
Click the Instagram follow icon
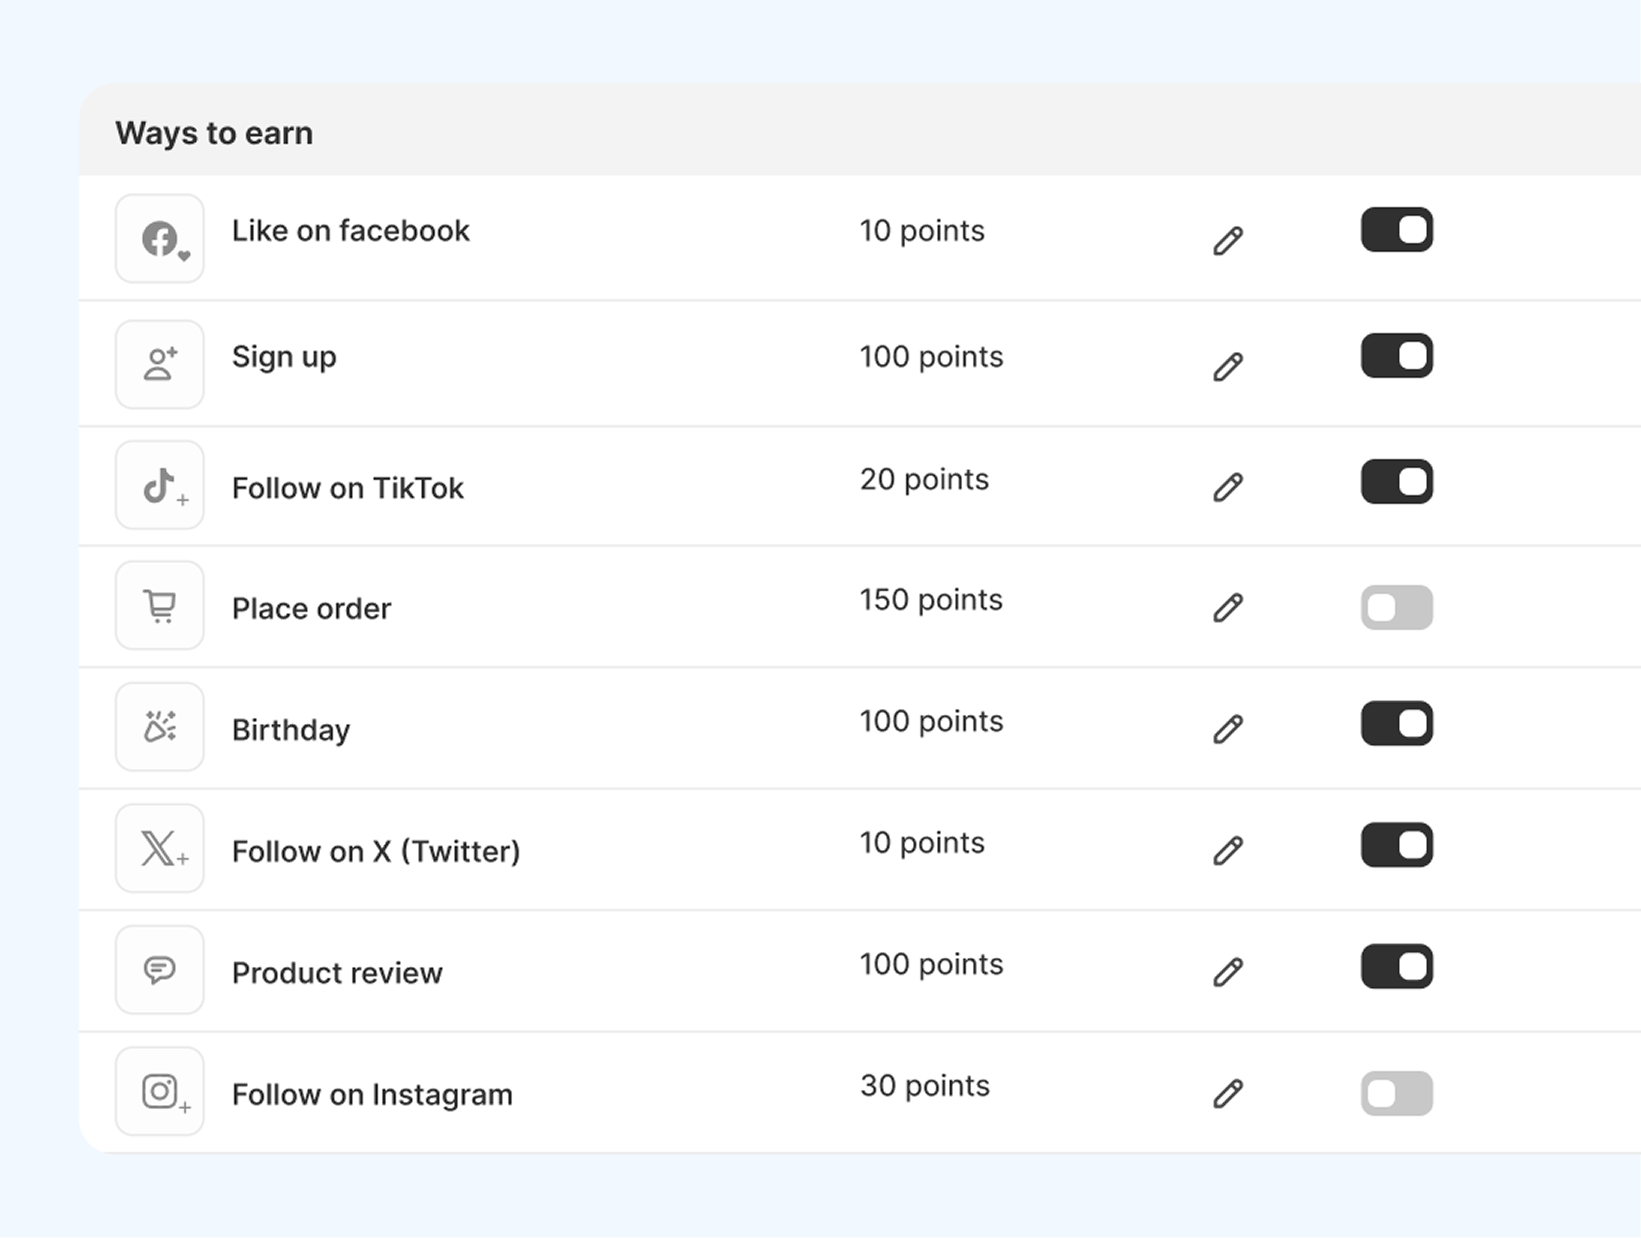160,1091
